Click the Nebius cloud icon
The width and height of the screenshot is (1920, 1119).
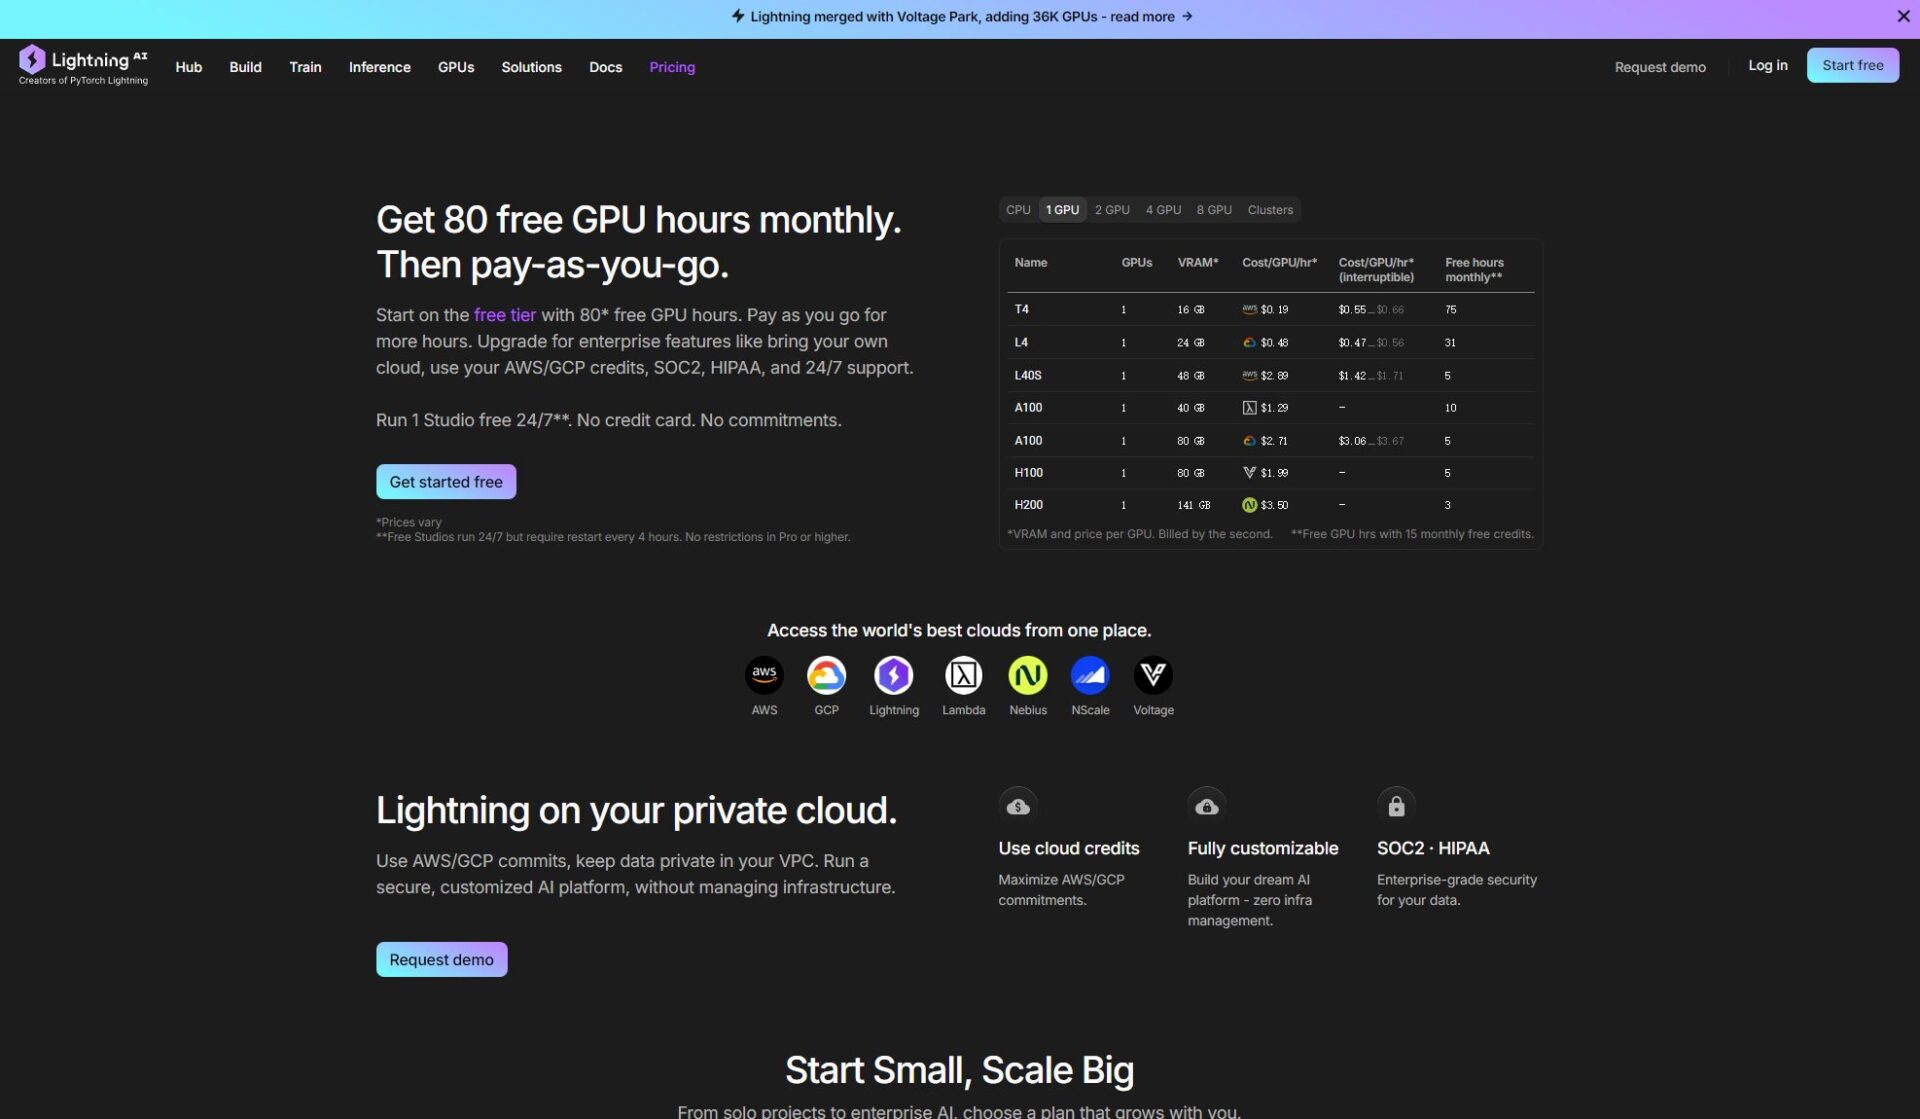(x=1027, y=675)
